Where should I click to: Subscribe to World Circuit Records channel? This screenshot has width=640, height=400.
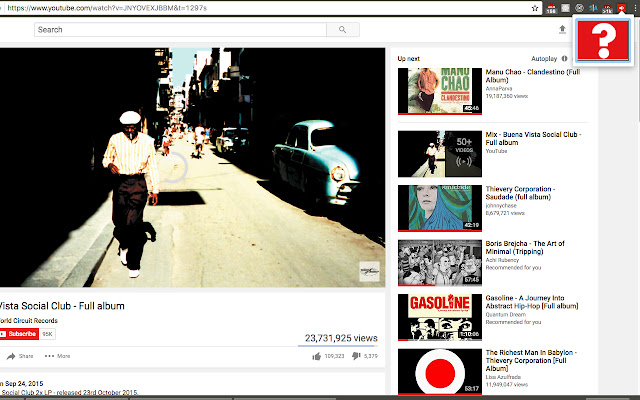(x=19, y=334)
